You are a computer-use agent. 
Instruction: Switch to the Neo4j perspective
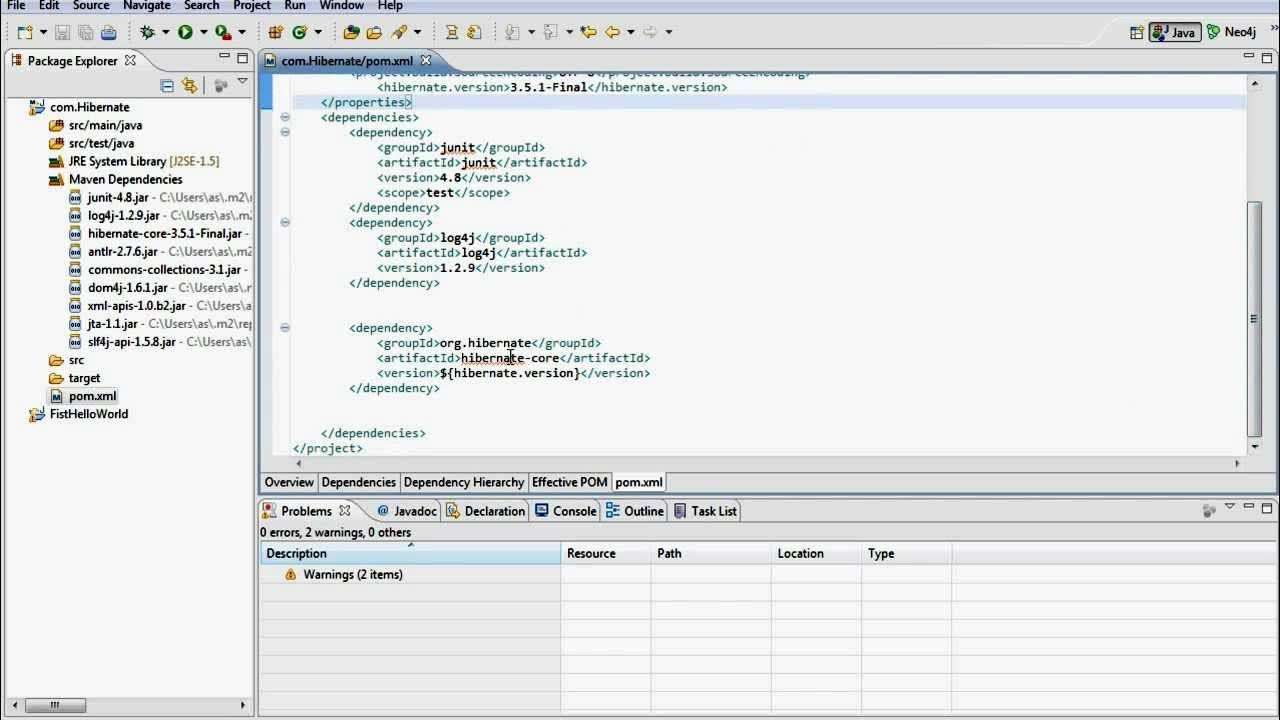(1231, 32)
